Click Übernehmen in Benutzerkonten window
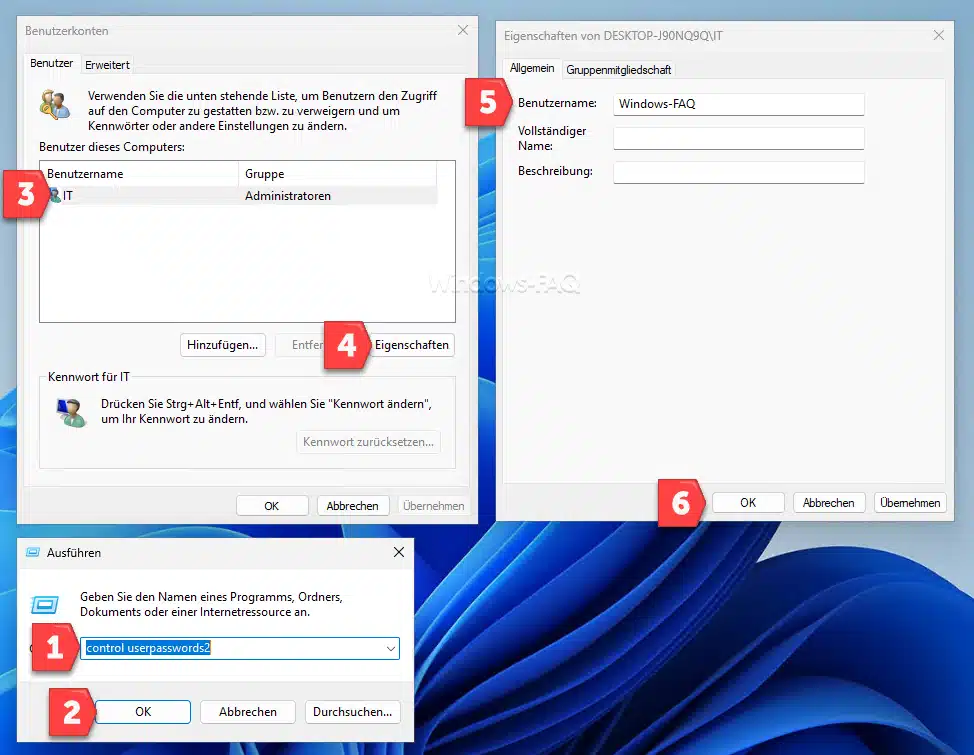This screenshot has width=974, height=755. coord(434,506)
